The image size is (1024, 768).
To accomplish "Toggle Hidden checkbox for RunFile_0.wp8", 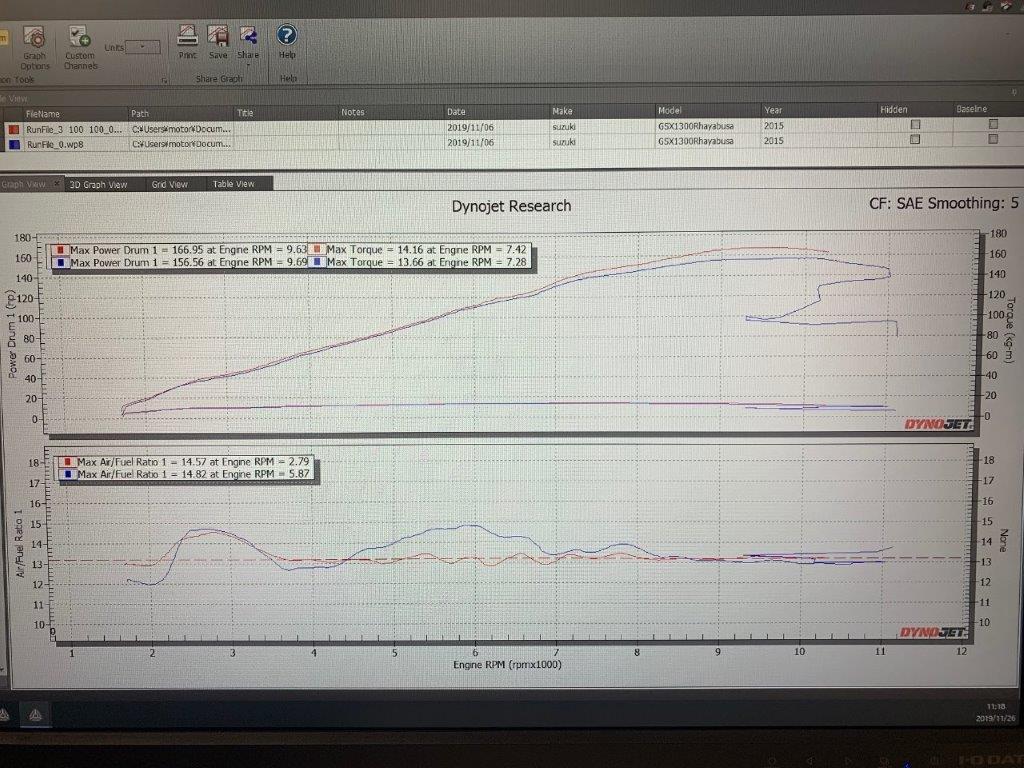I will 915,140.
